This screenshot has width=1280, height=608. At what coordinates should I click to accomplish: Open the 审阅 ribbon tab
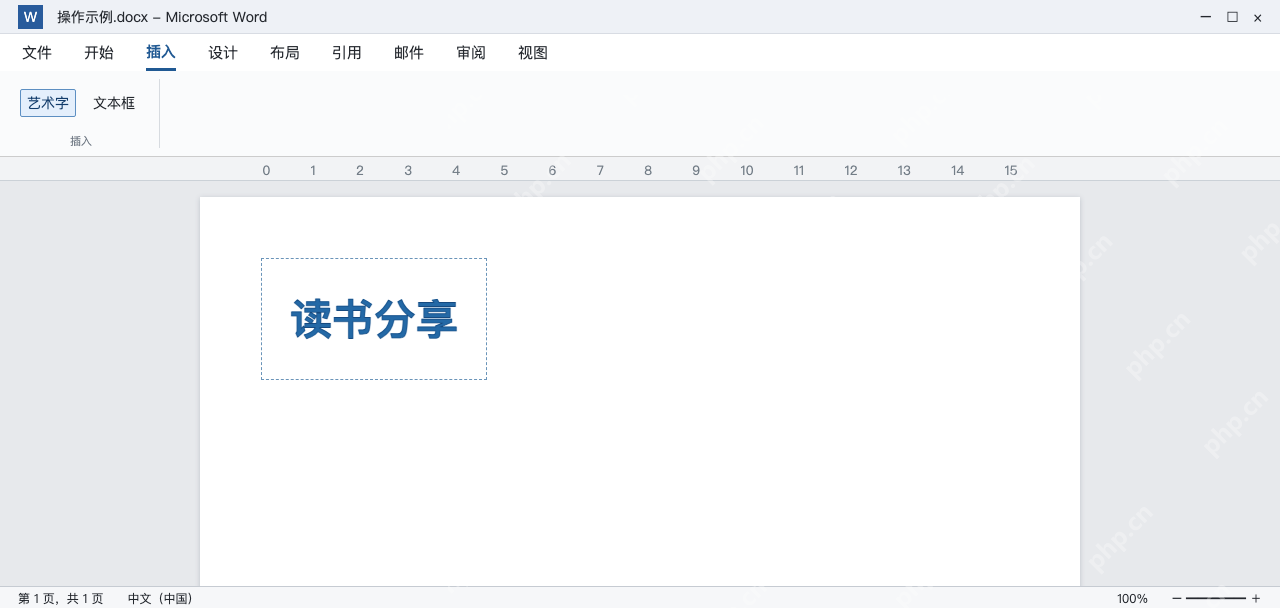(x=471, y=53)
